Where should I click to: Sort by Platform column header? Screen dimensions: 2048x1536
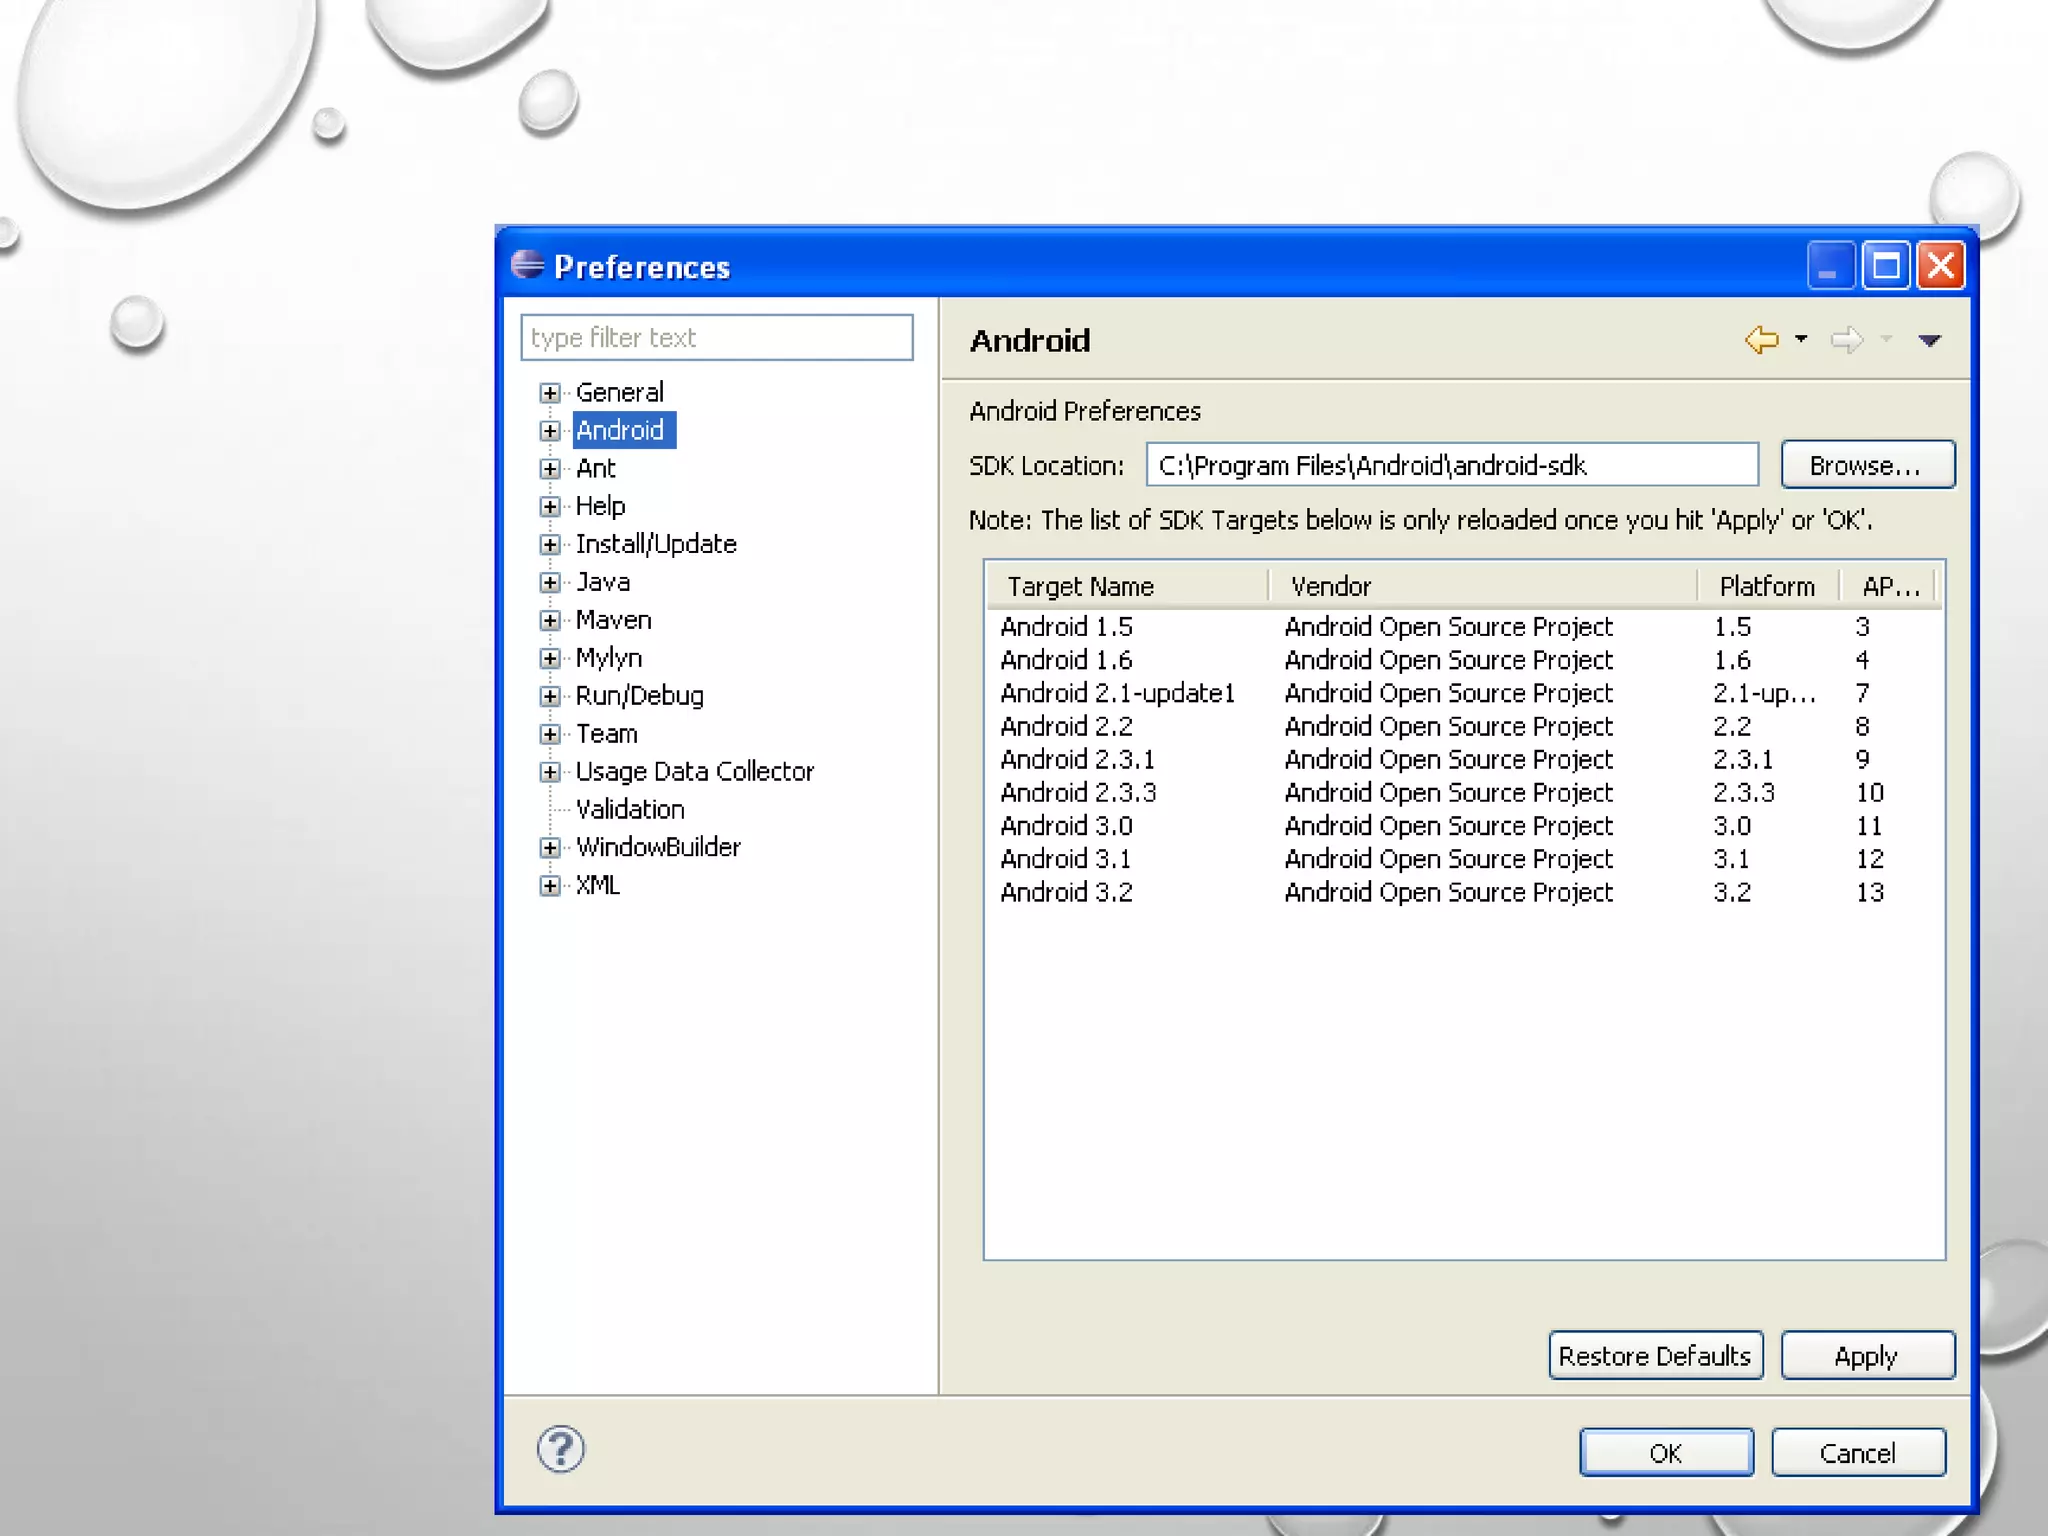tap(1769, 586)
